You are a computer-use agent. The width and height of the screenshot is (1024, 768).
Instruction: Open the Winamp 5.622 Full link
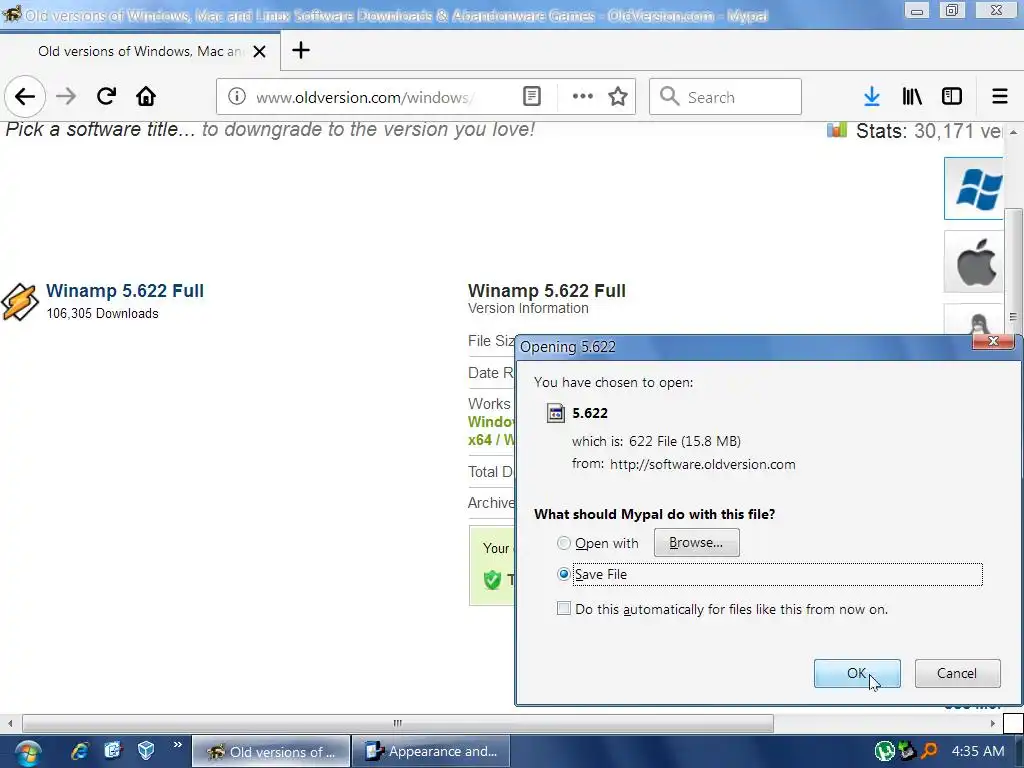(125, 291)
